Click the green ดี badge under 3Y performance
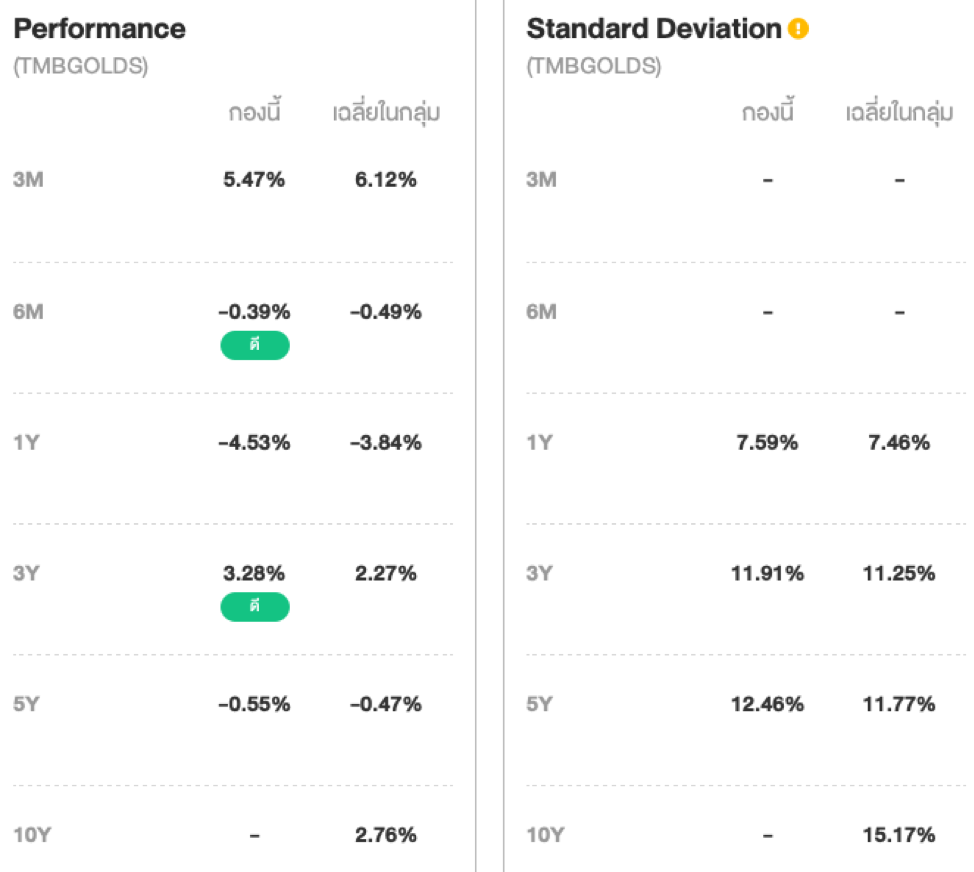This screenshot has width=974, height=872. pyautogui.click(x=255, y=607)
